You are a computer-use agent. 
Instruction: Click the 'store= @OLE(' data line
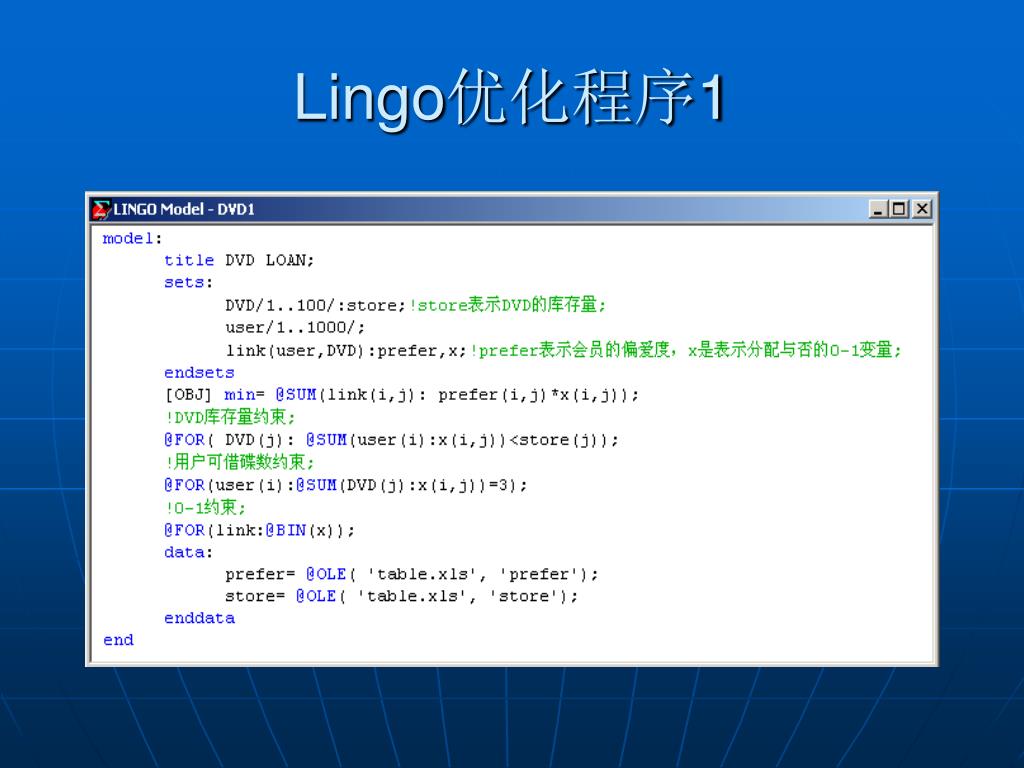[401, 597]
